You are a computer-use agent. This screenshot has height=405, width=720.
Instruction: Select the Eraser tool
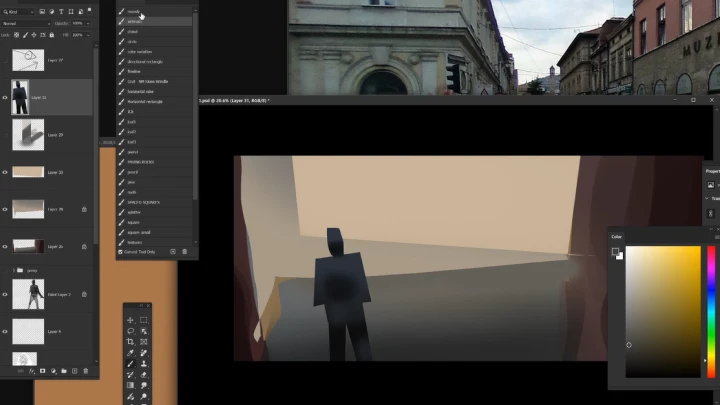pos(144,375)
